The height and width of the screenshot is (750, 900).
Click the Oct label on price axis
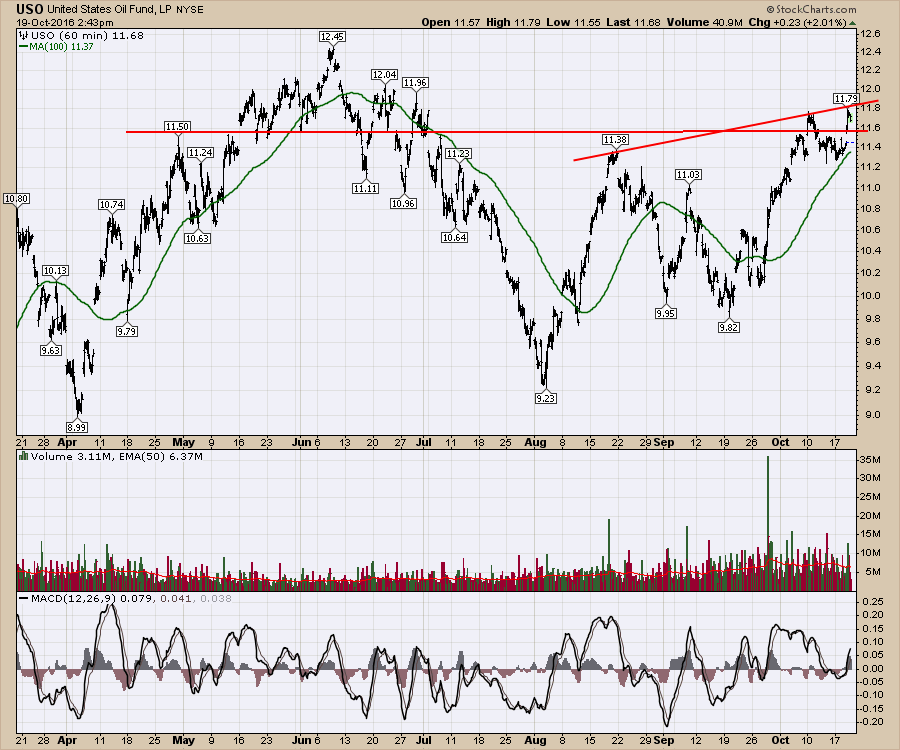pos(780,442)
